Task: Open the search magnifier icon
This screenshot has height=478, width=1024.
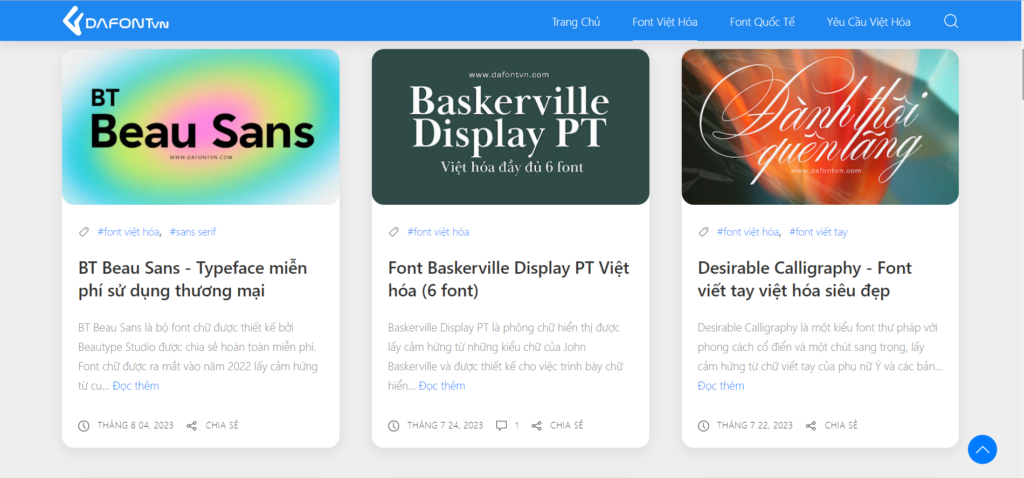Action: click(x=951, y=22)
